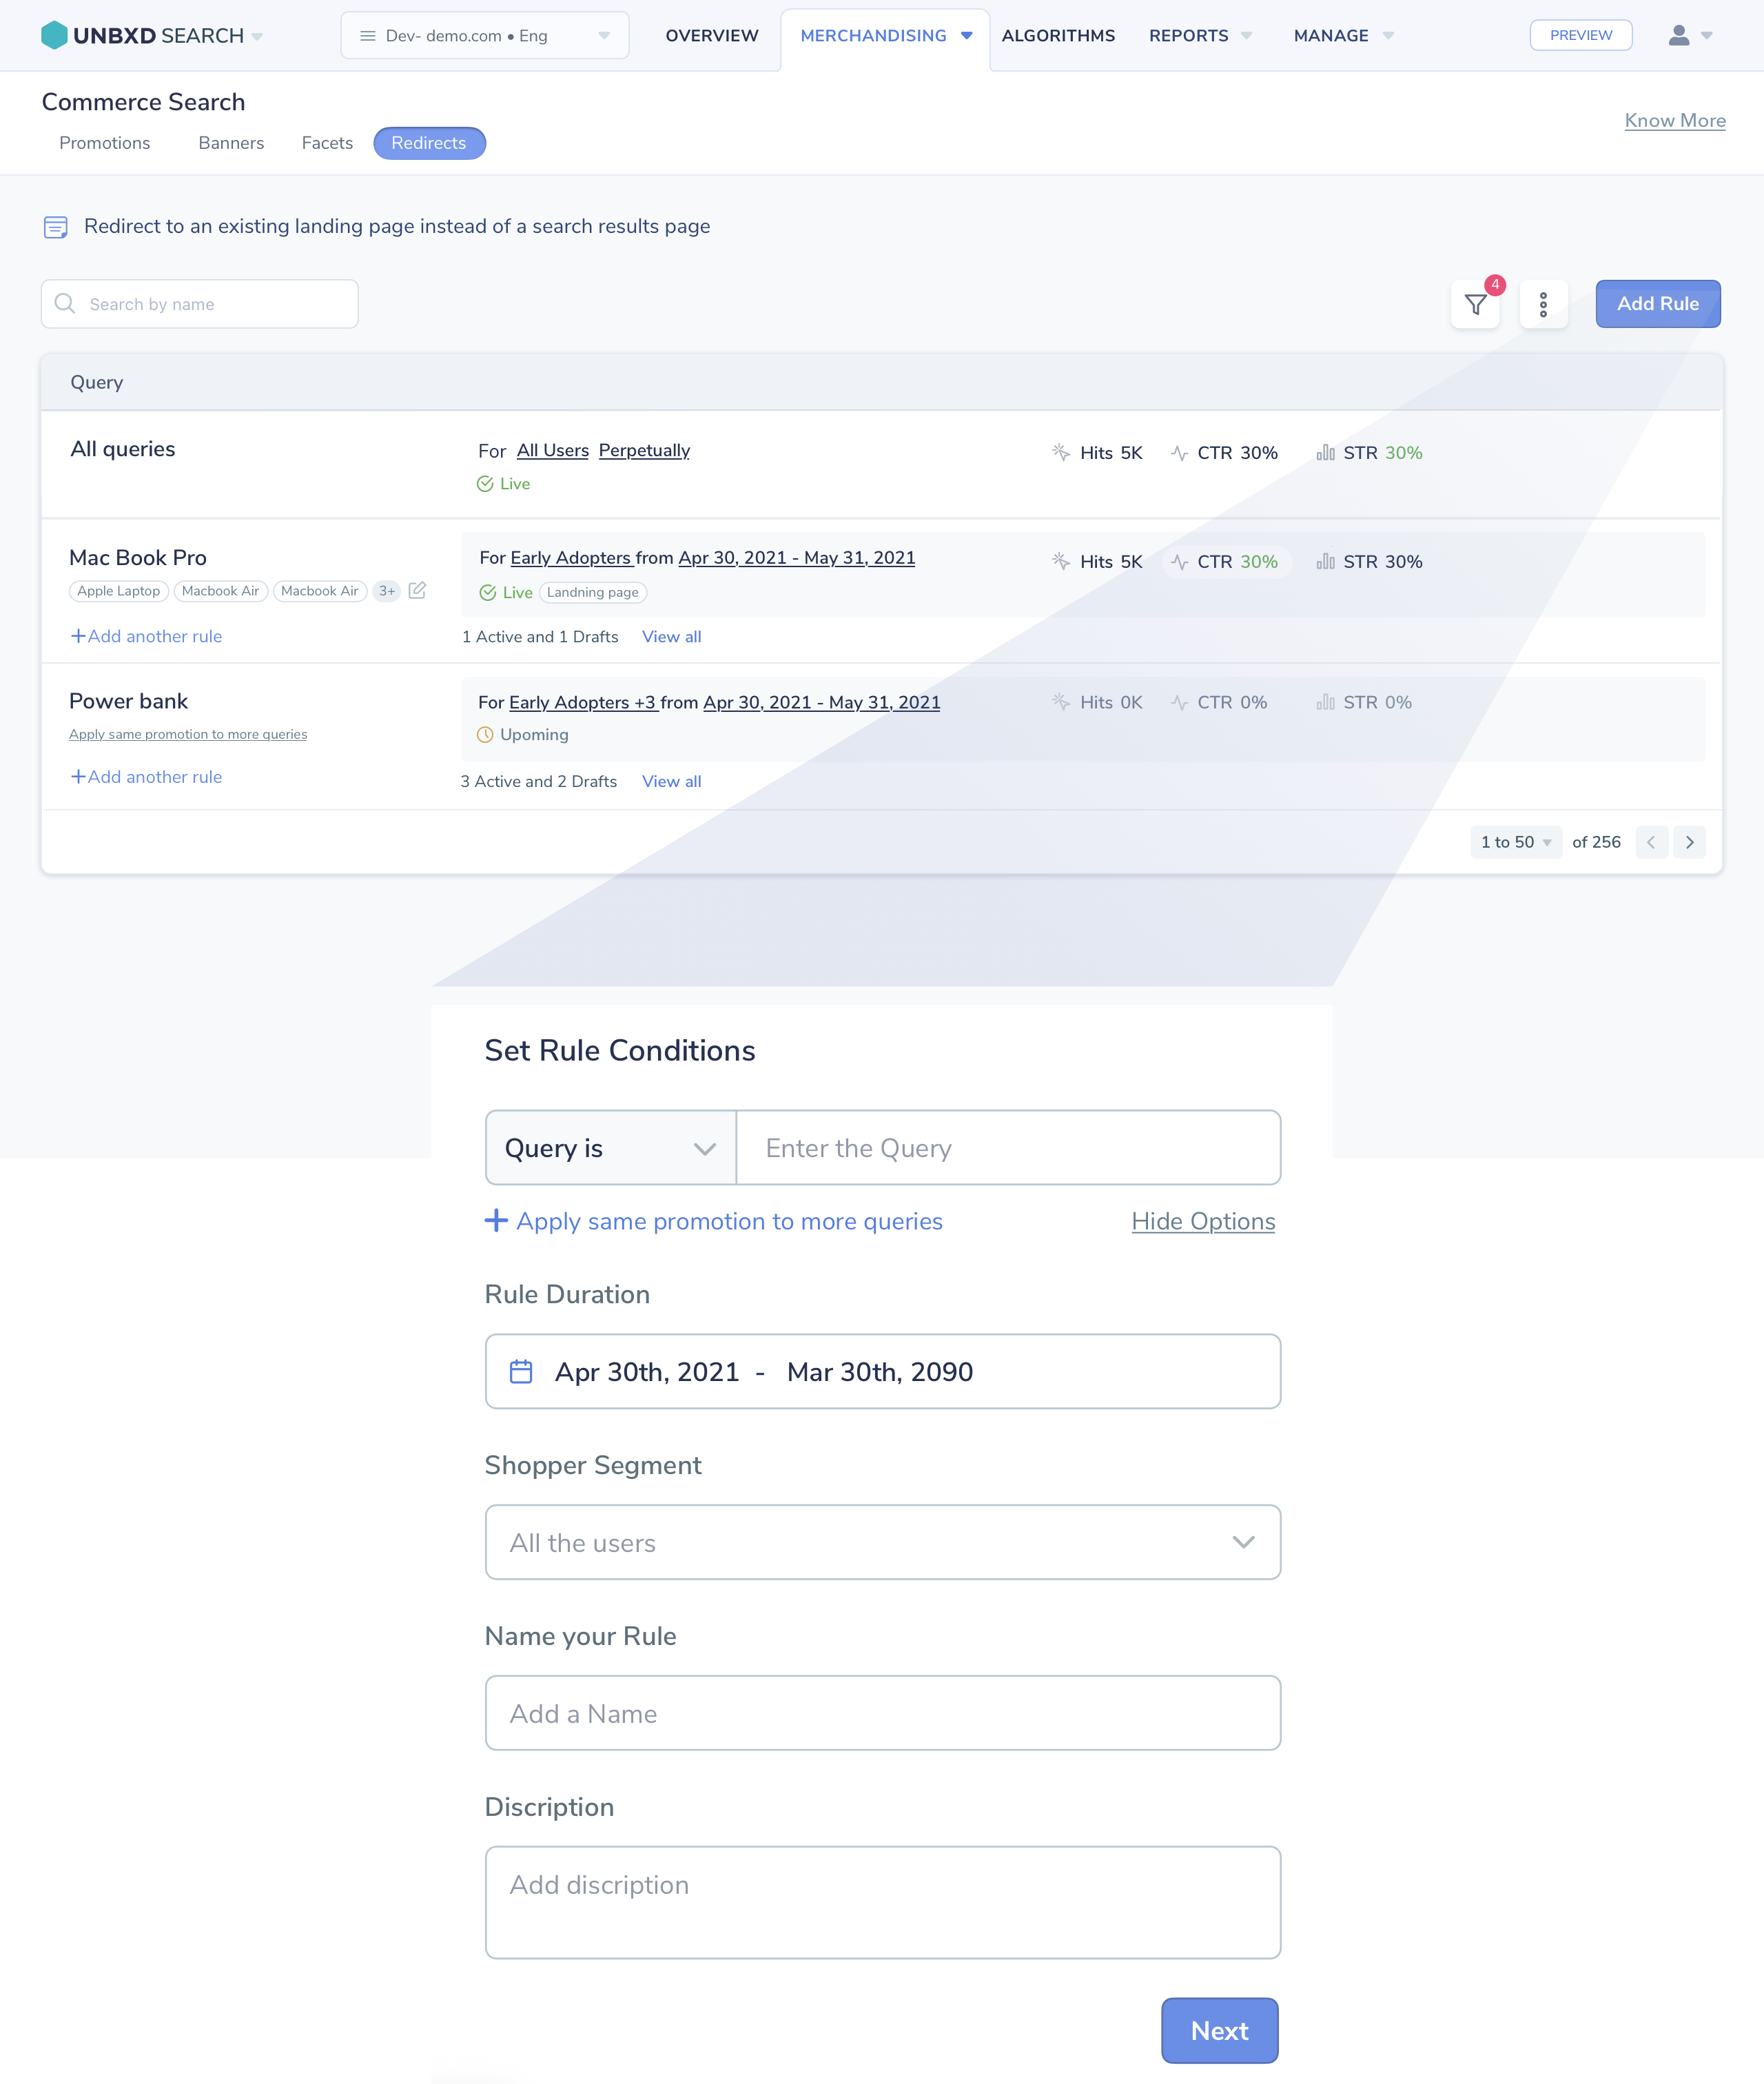Go to next page arrow

pyautogui.click(x=1690, y=842)
